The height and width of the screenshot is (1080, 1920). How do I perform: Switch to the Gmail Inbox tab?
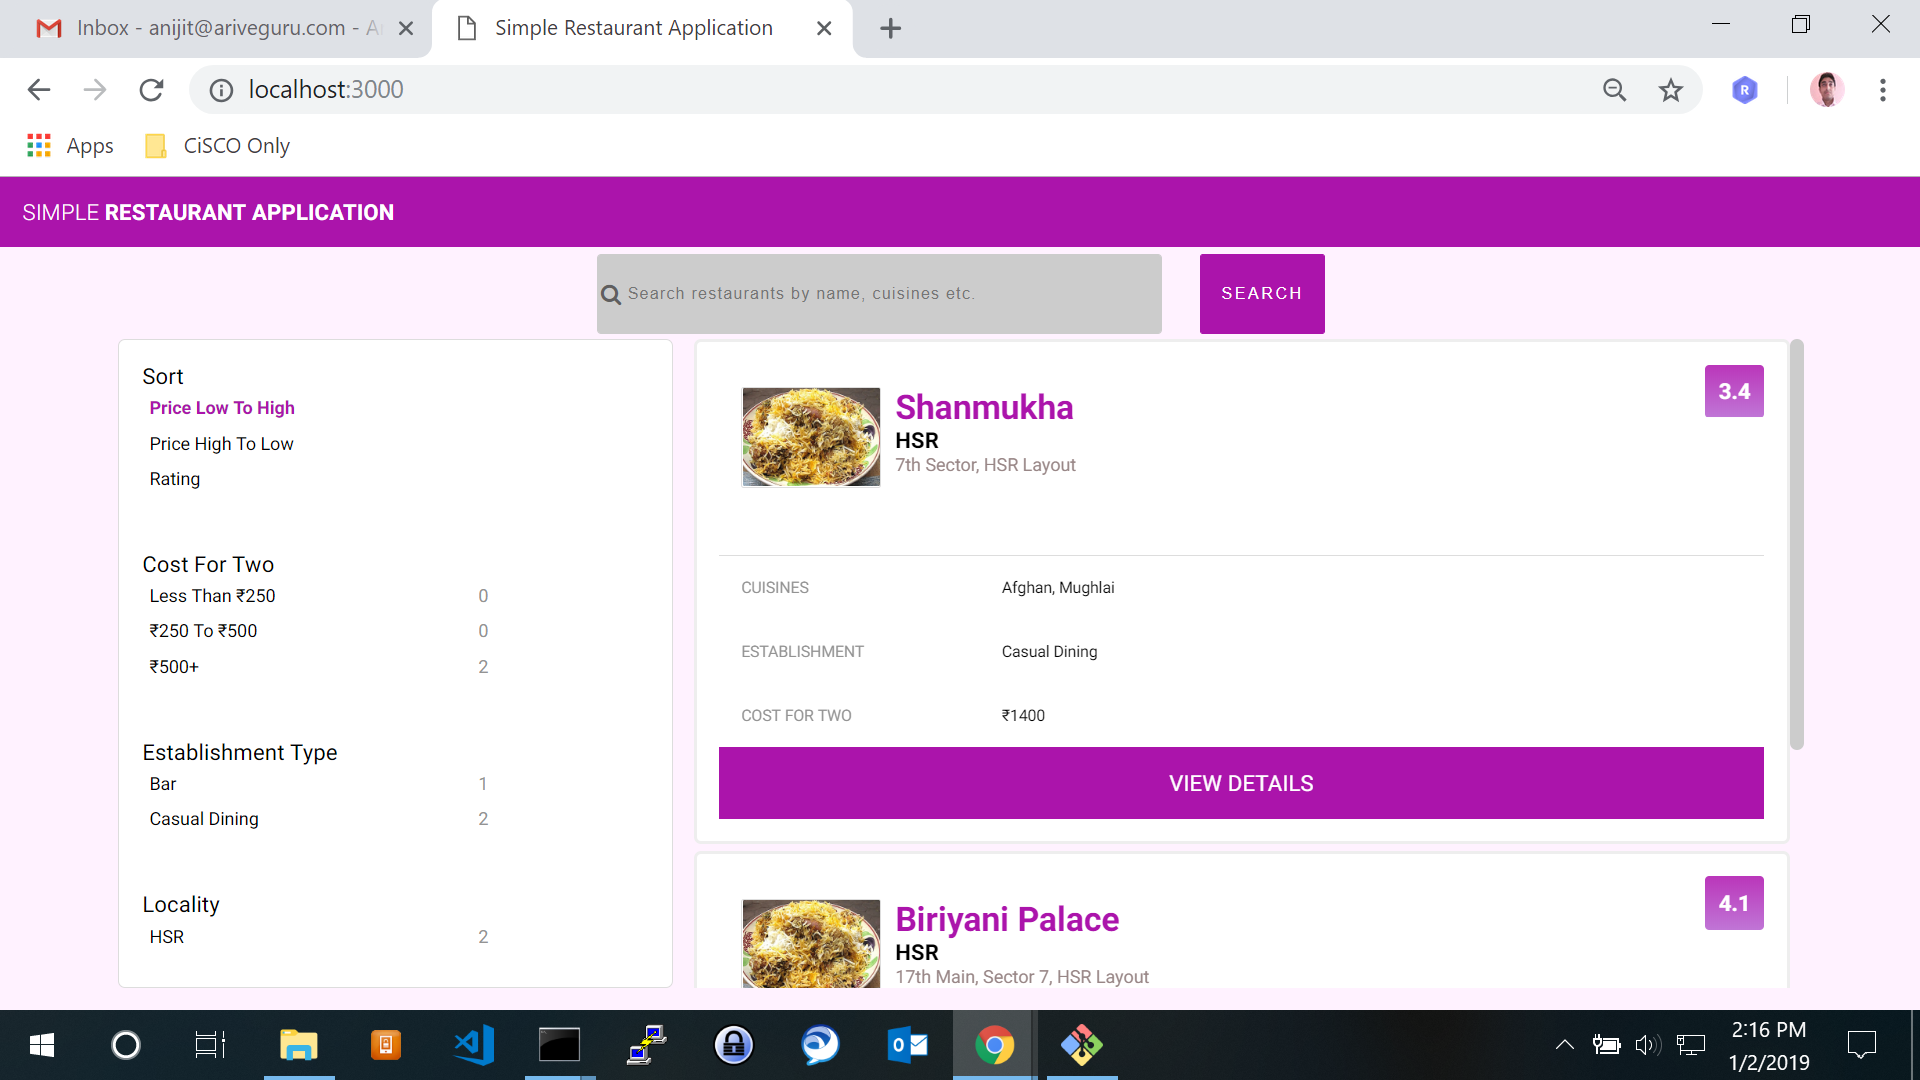pyautogui.click(x=215, y=28)
